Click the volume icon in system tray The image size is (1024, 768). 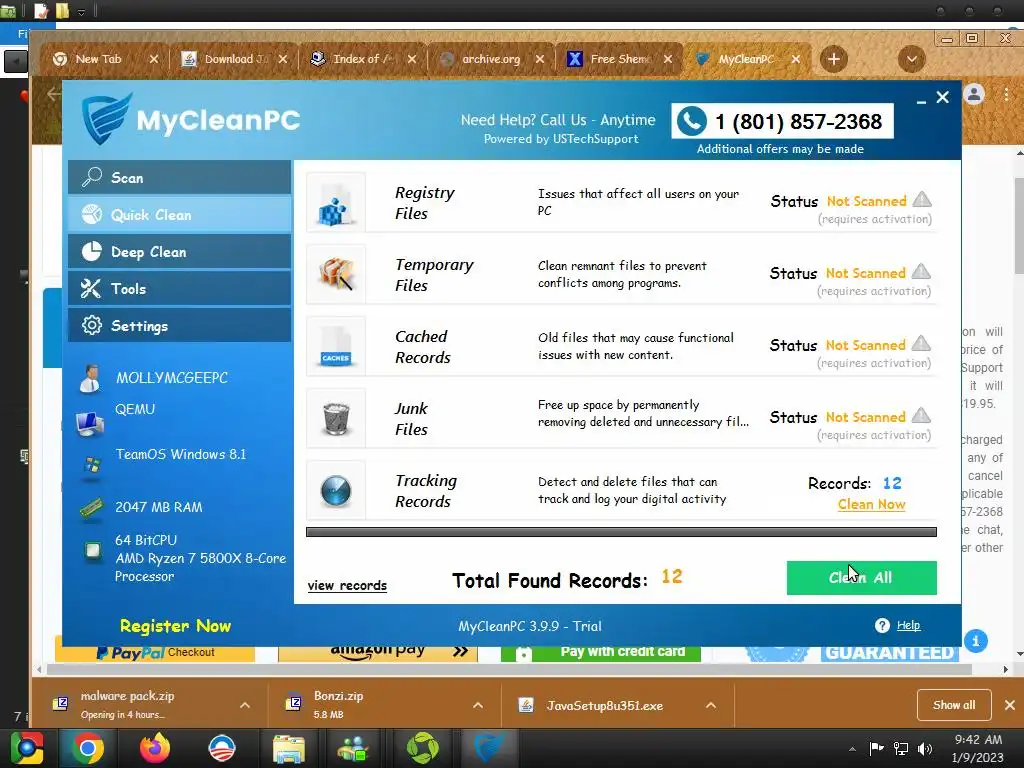925,749
